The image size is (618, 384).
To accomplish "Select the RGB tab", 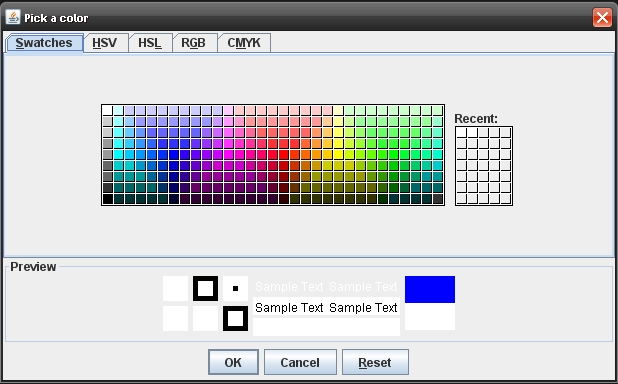I will pos(194,43).
